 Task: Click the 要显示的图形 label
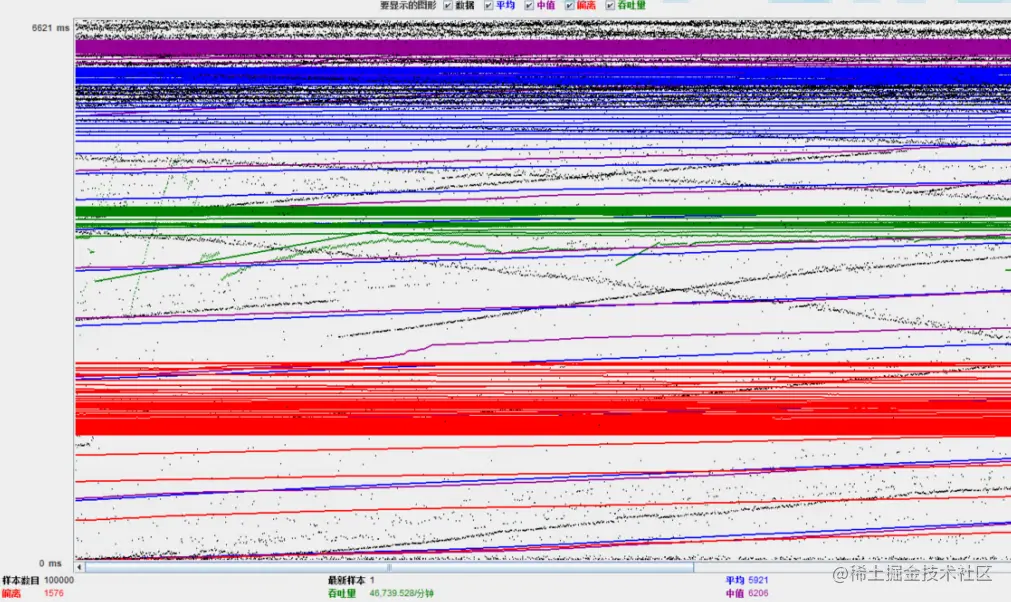tap(408, 5)
